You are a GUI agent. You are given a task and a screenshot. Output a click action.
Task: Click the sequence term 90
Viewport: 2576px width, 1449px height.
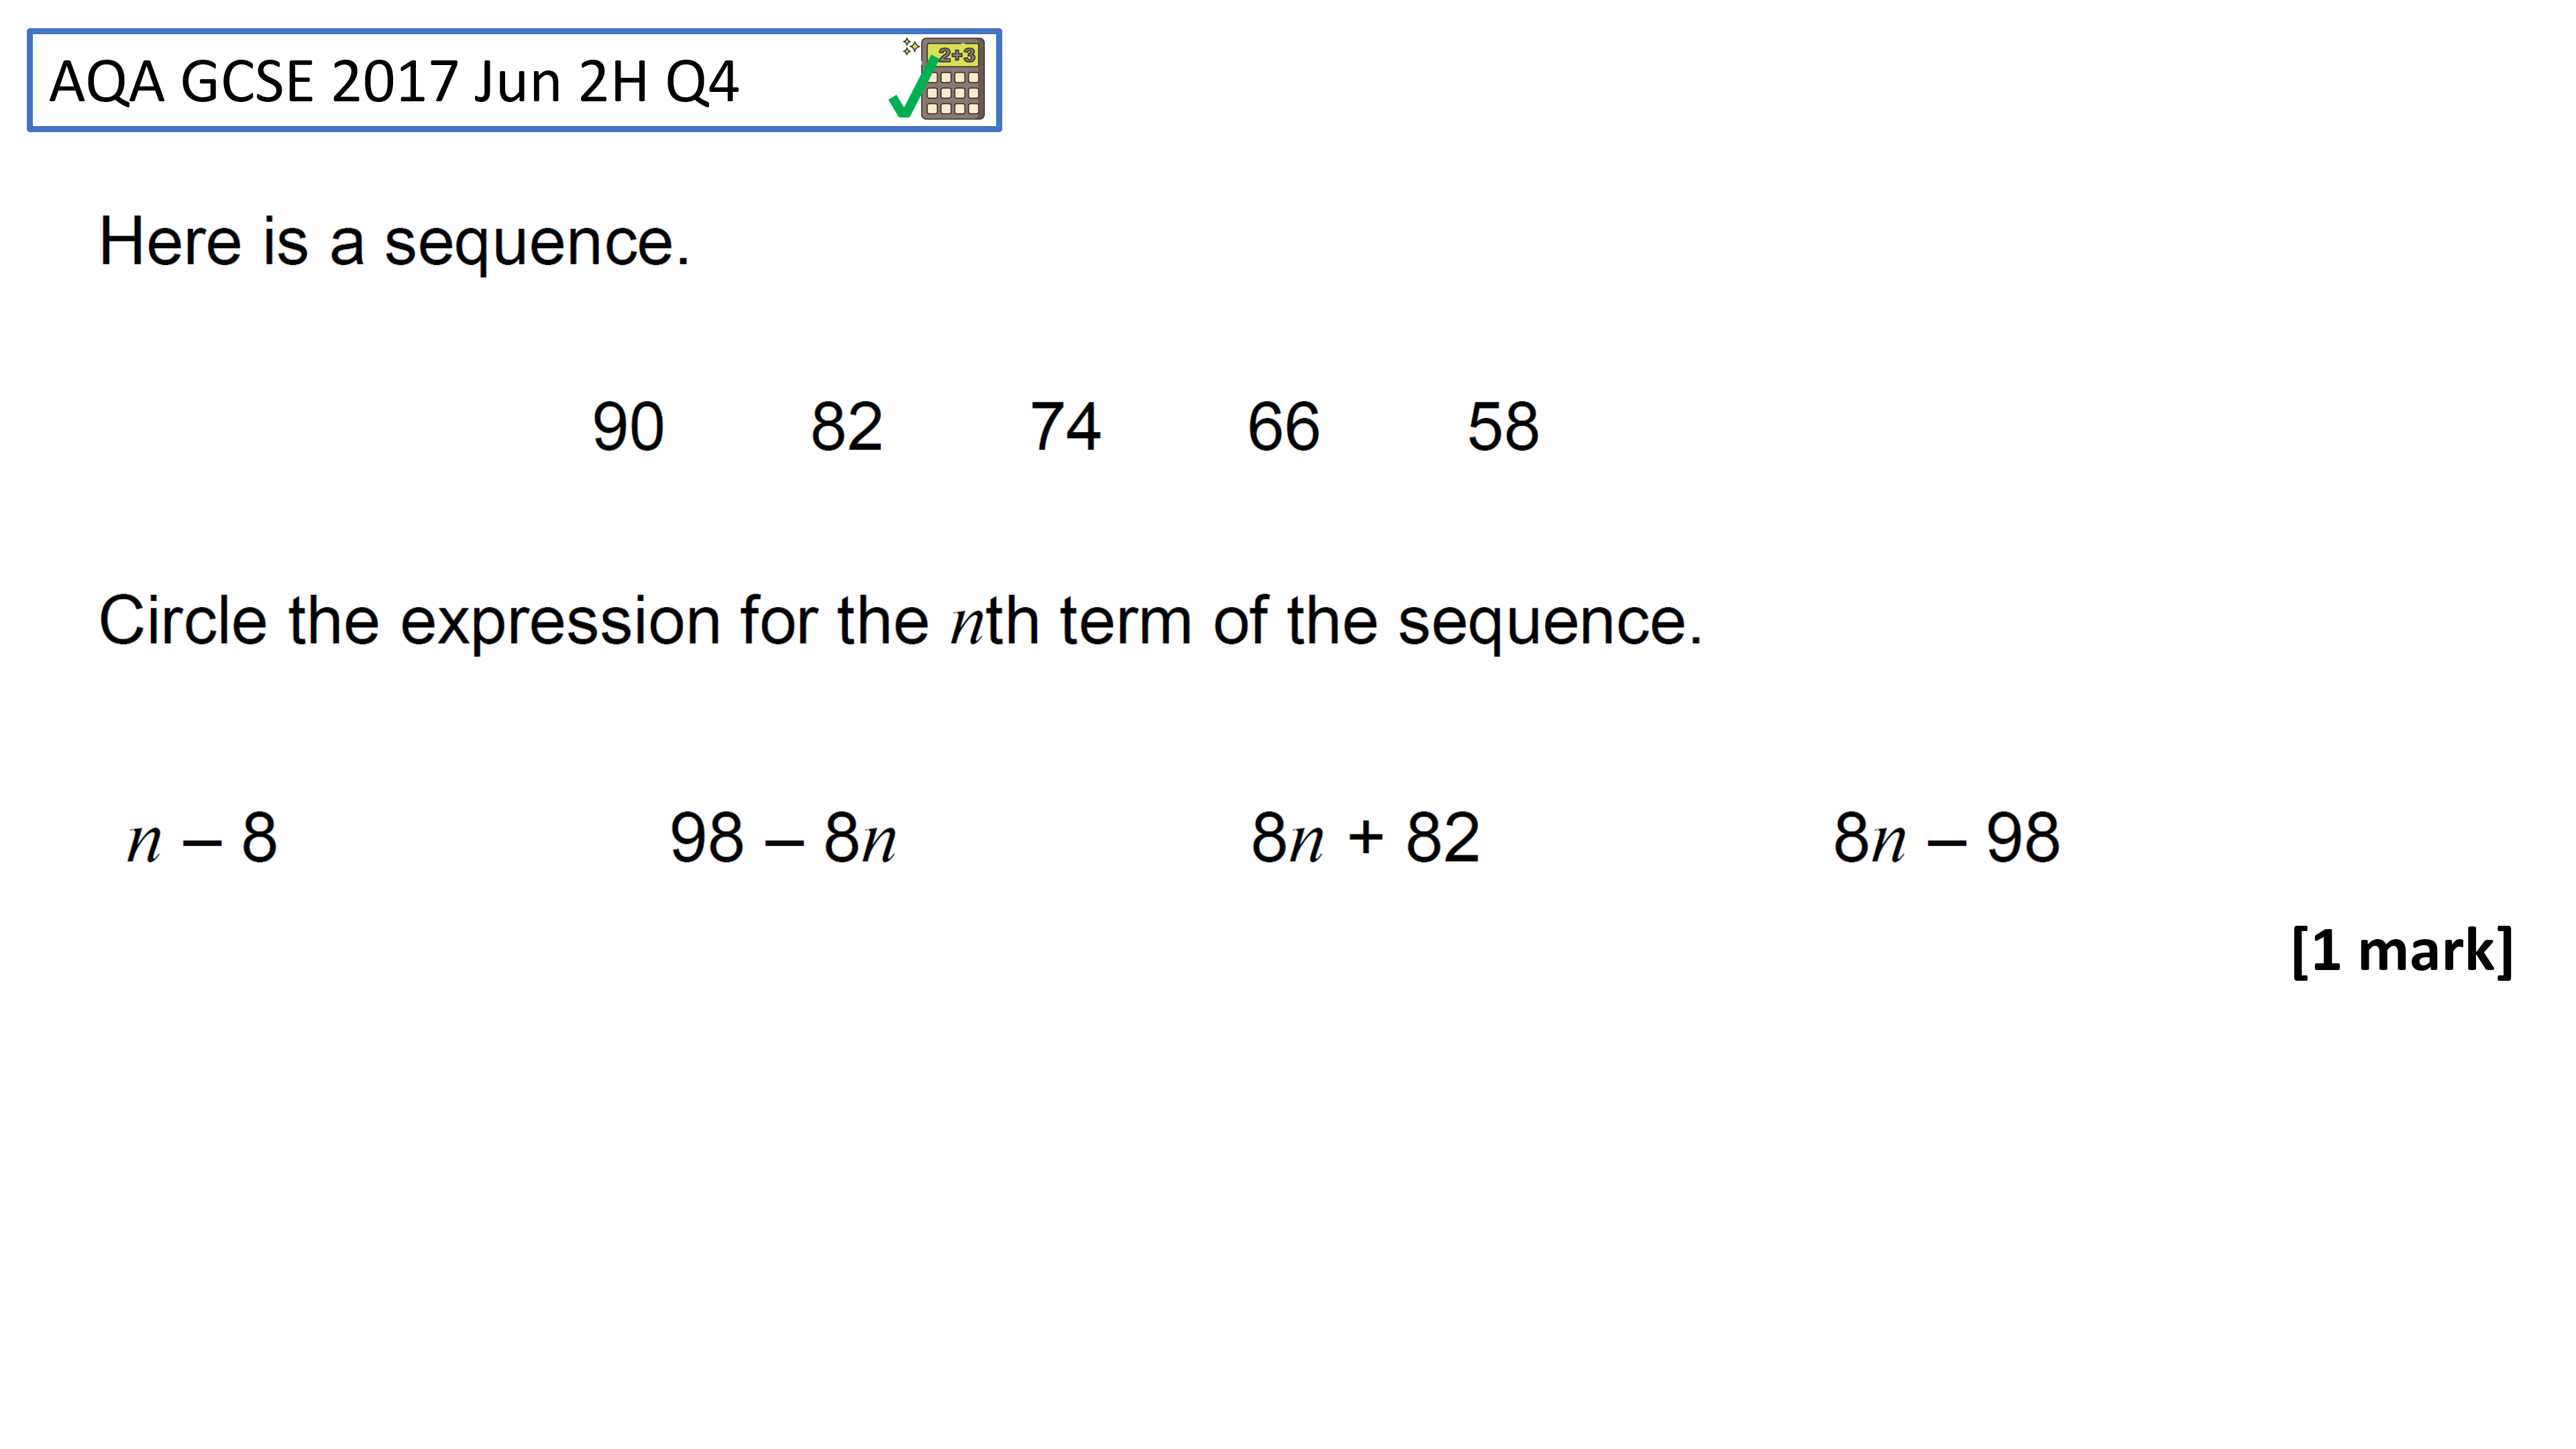(x=628, y=427)
